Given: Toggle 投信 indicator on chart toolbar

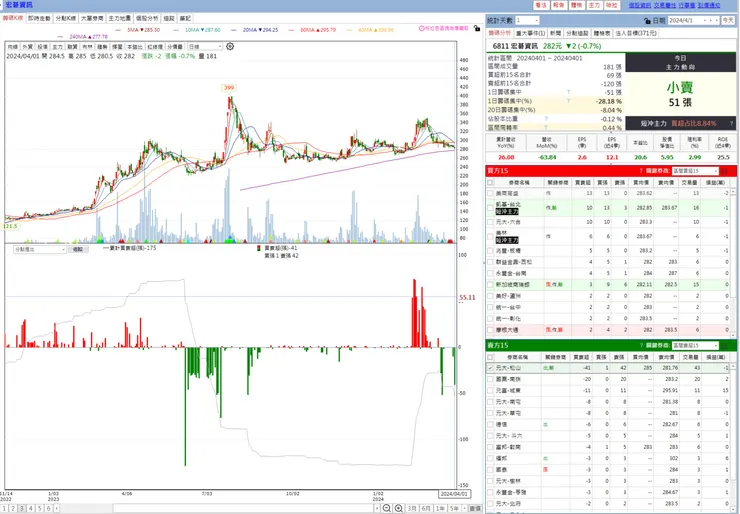Looking at the screenshot, I should click(x=42, y=47).
